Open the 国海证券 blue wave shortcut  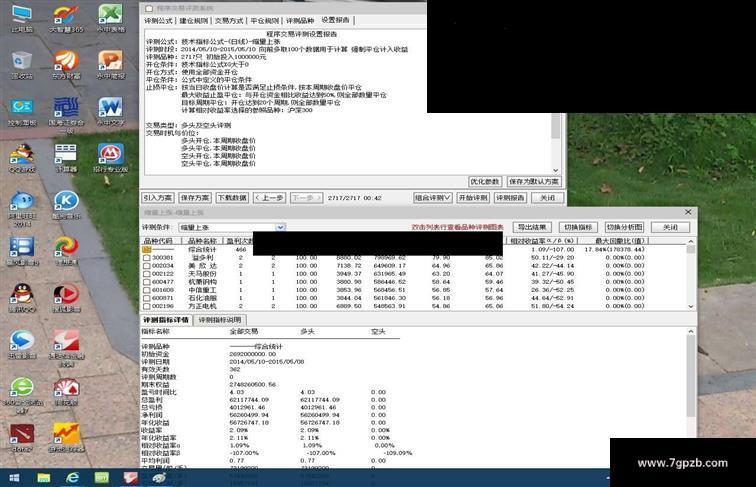coord(66,114)
